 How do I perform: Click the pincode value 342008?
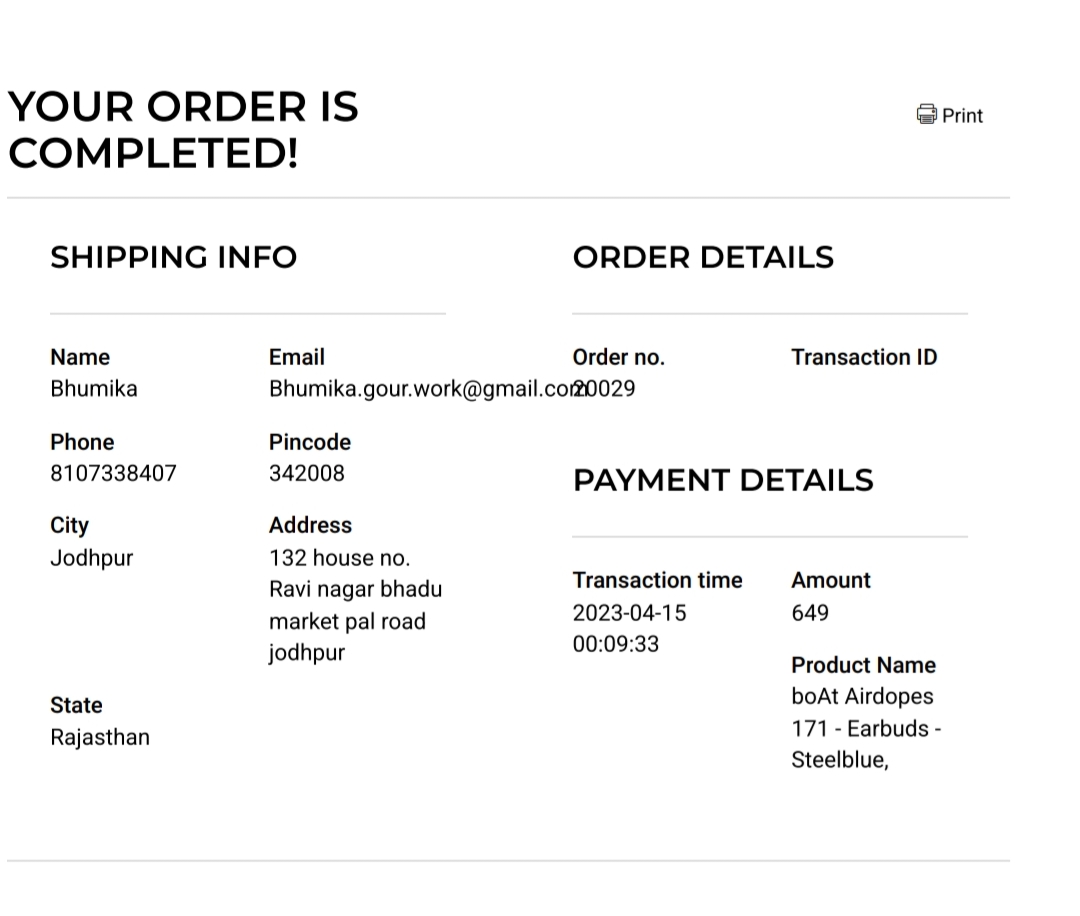coord(306,473)
